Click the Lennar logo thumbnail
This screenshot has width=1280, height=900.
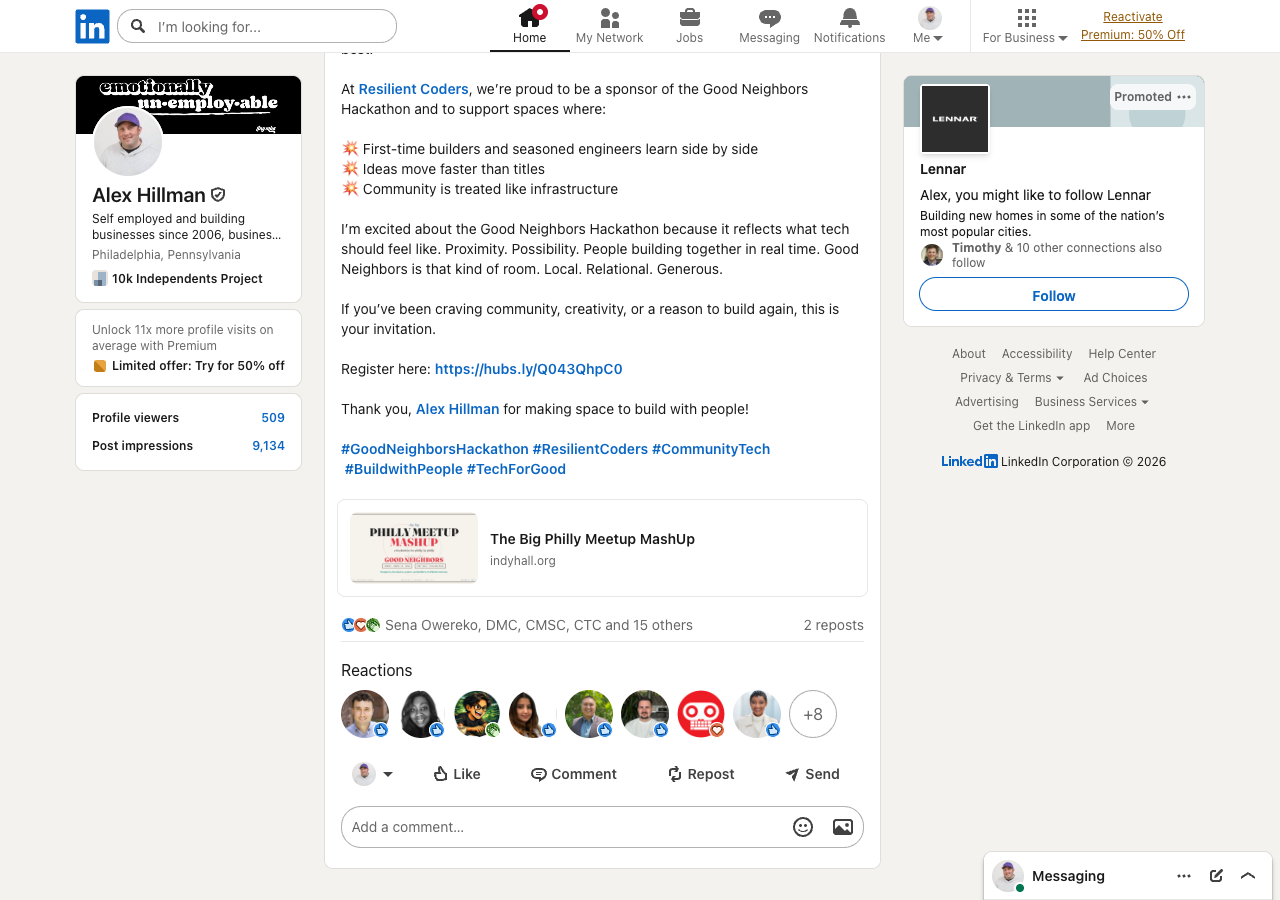click(955, 119)
